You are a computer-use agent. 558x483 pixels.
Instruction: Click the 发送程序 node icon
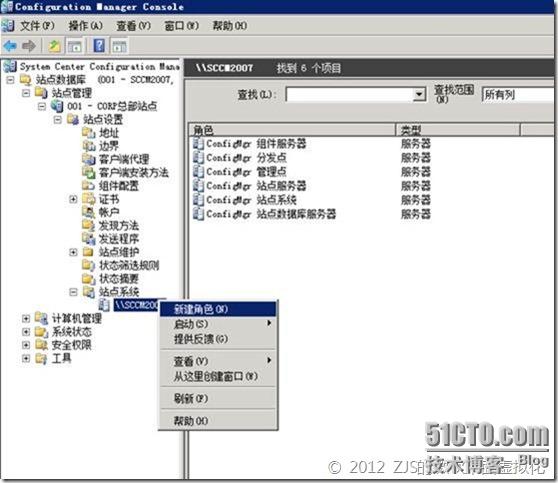[89, 238]
